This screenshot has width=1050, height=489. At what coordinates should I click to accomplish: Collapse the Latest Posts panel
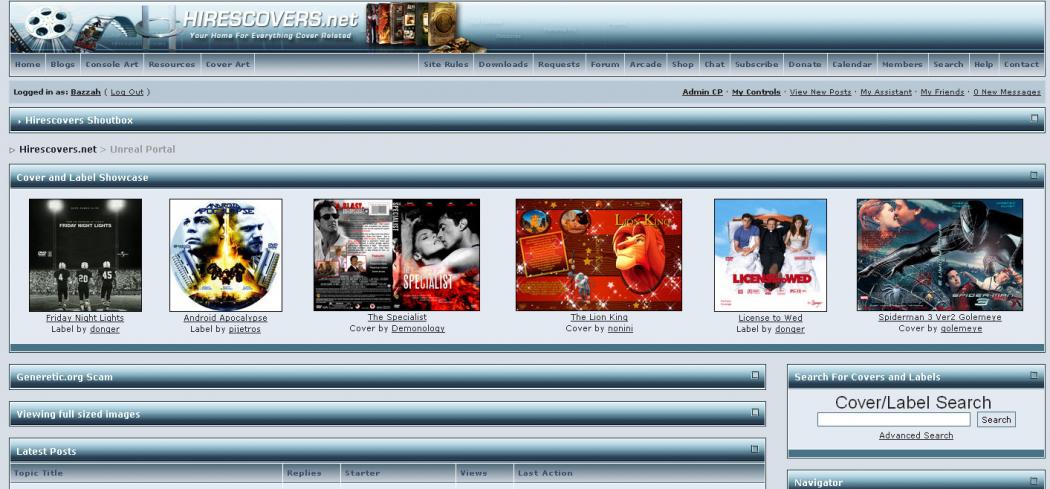[x=756, y=450]
